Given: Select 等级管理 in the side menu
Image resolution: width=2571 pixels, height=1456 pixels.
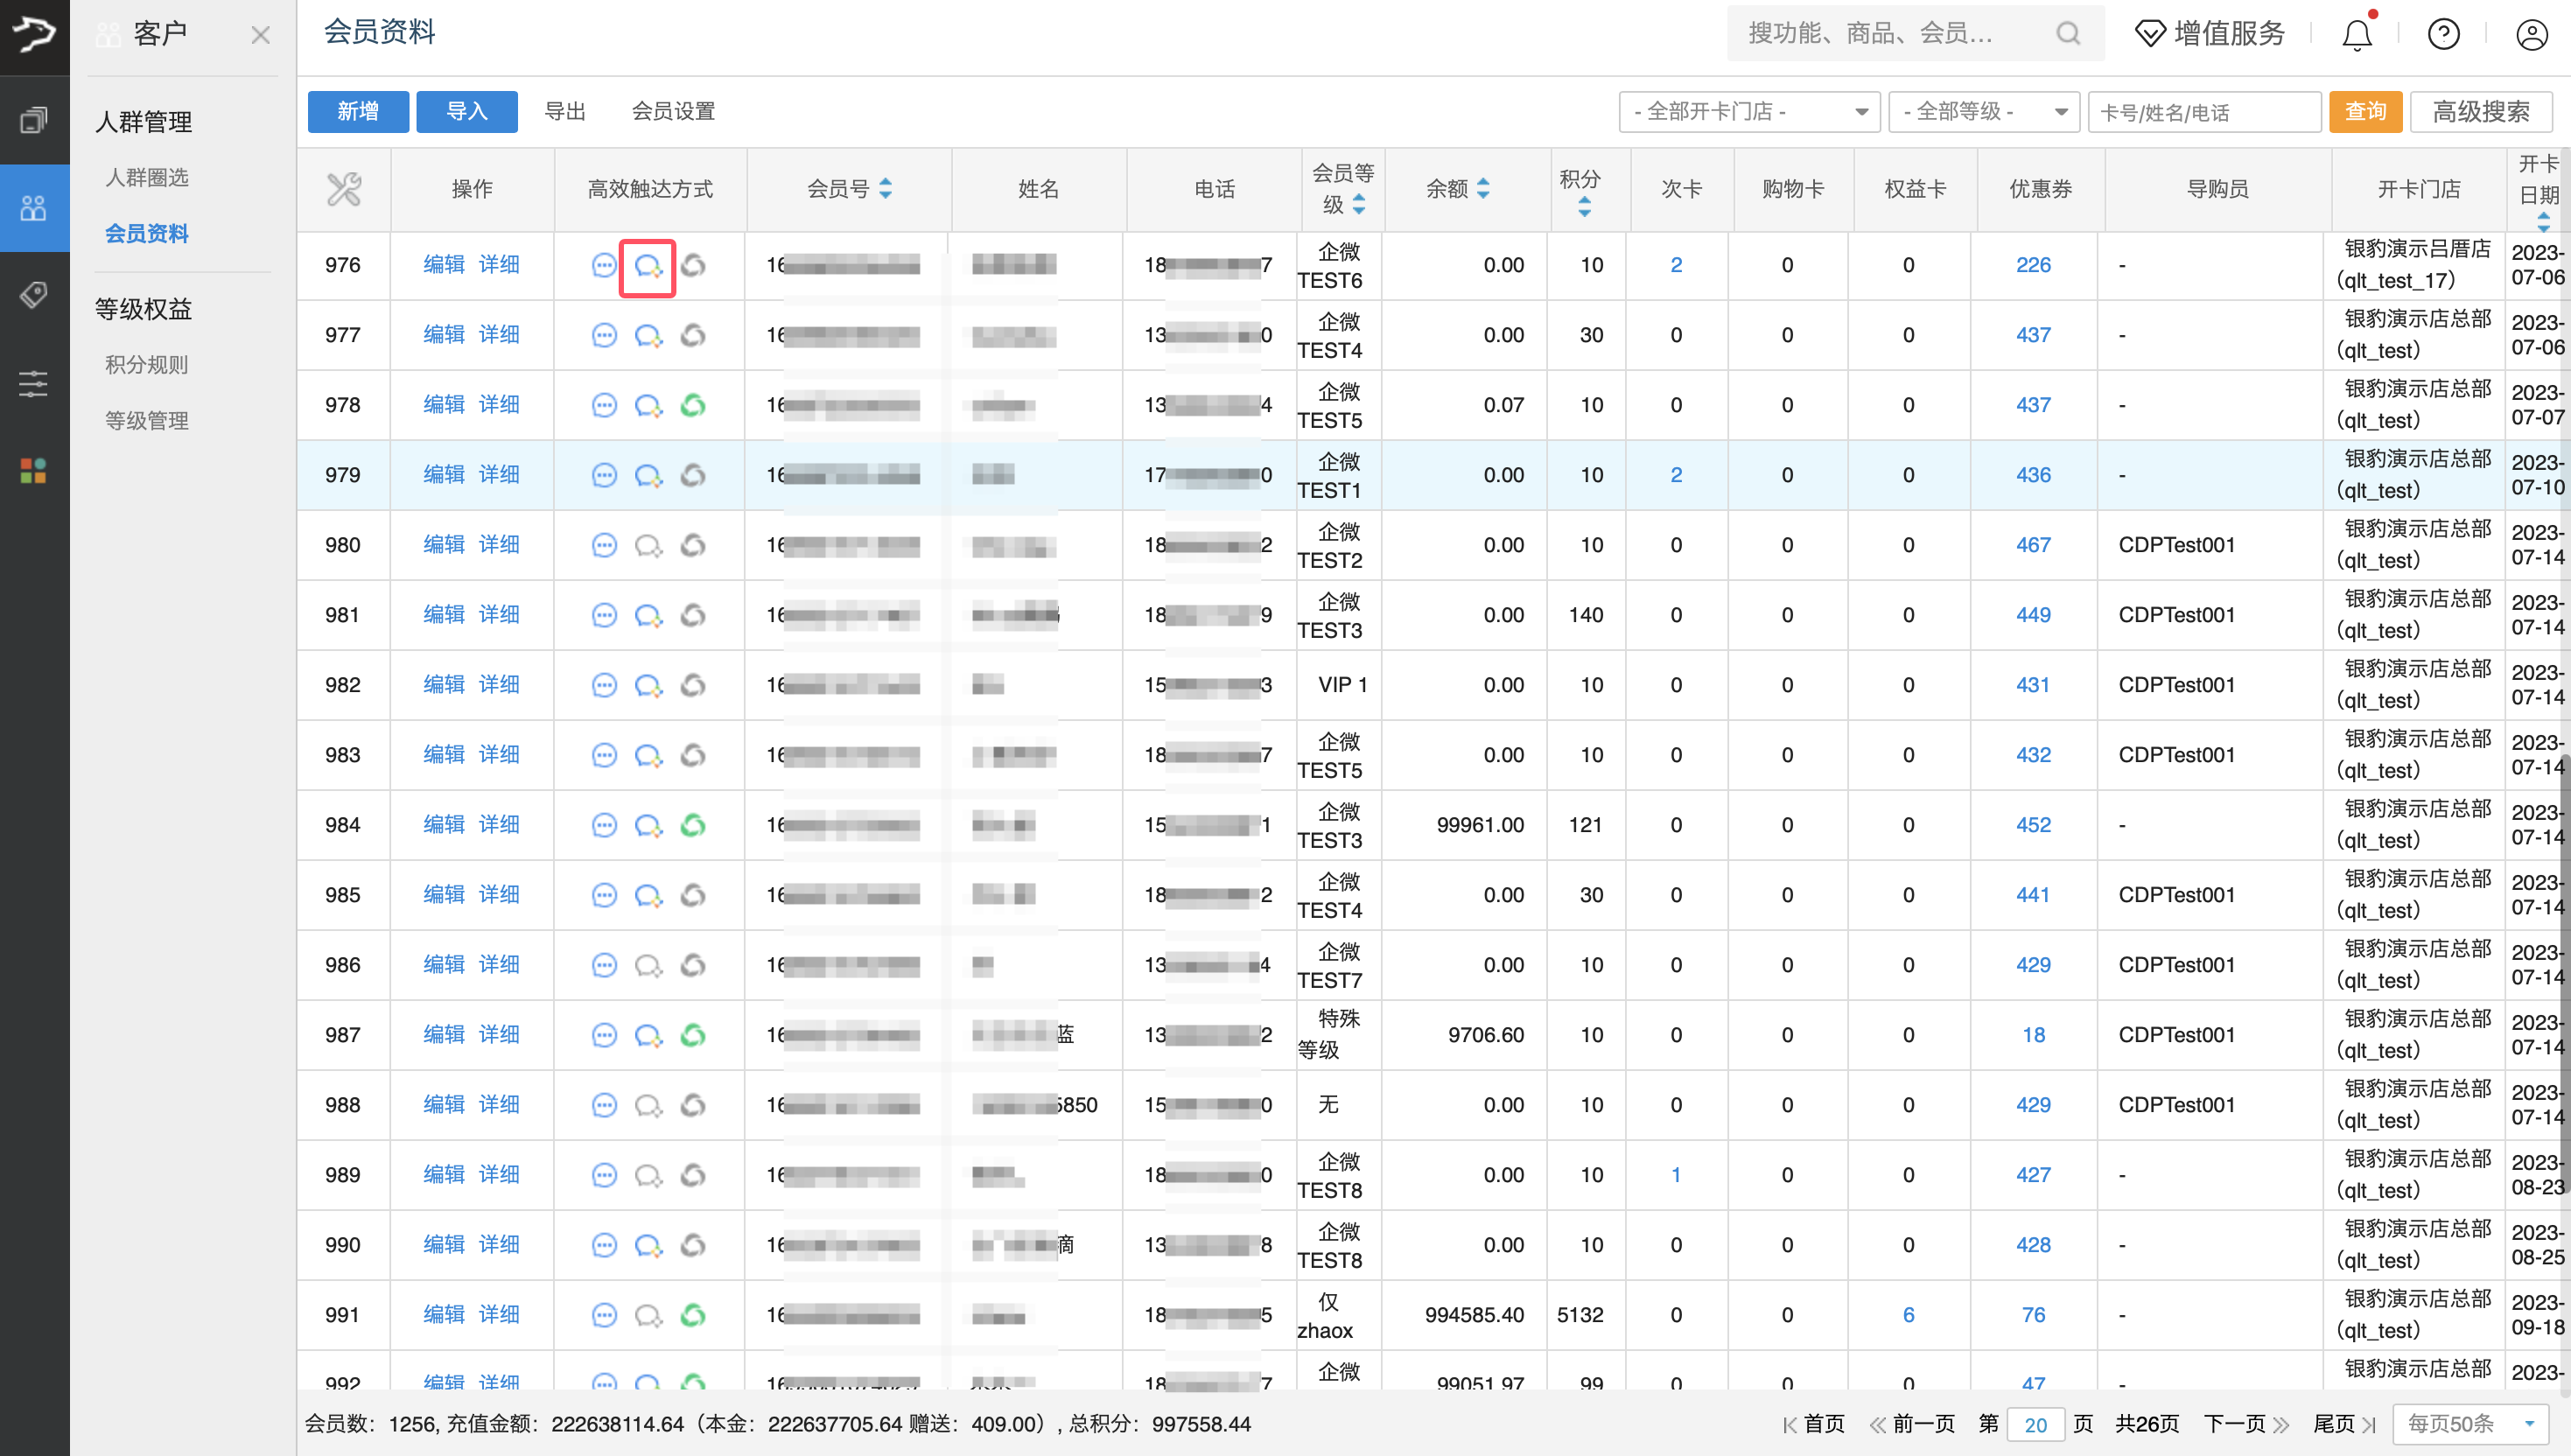Looking at the screenshot, I should pyautogui.click(x=147, y=420).
